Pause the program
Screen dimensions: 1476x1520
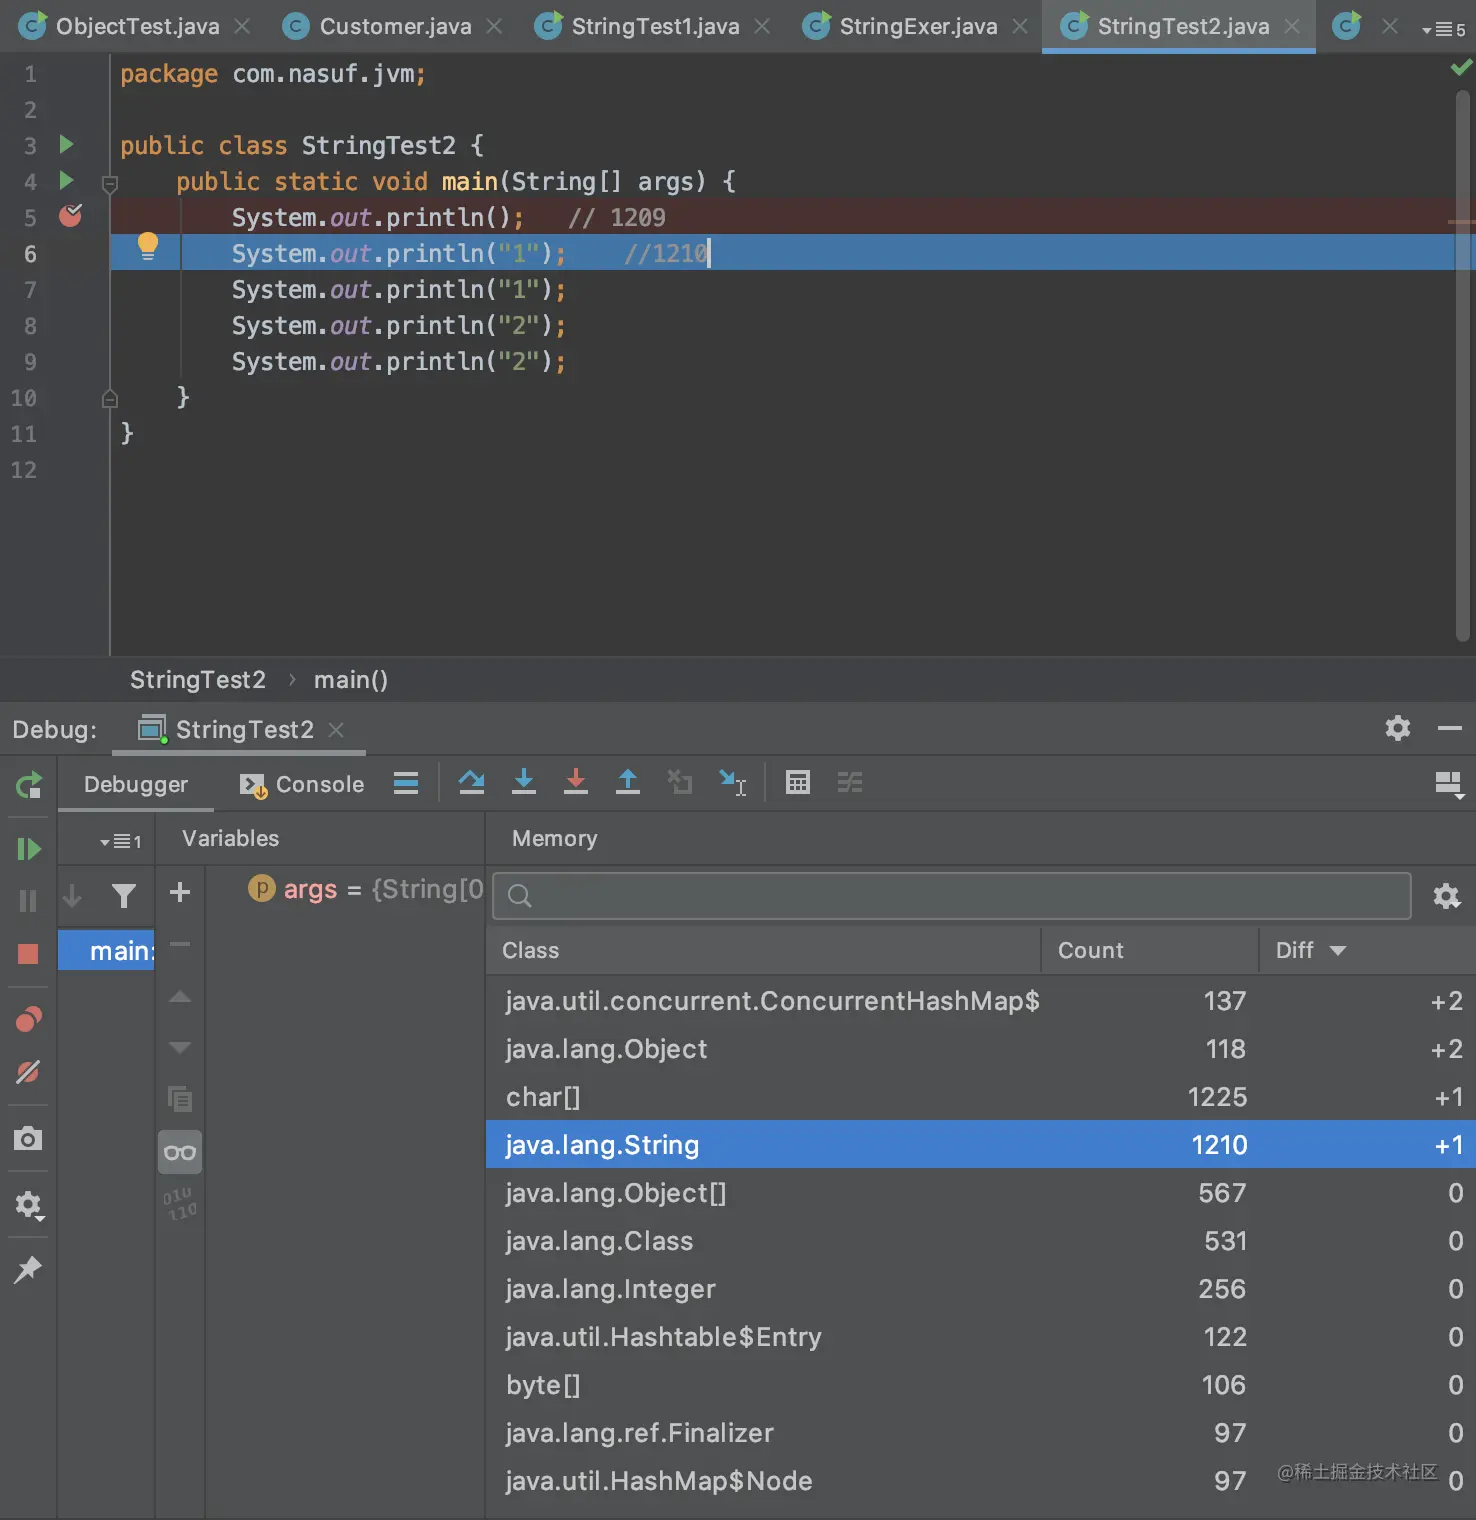coord(28,901)
